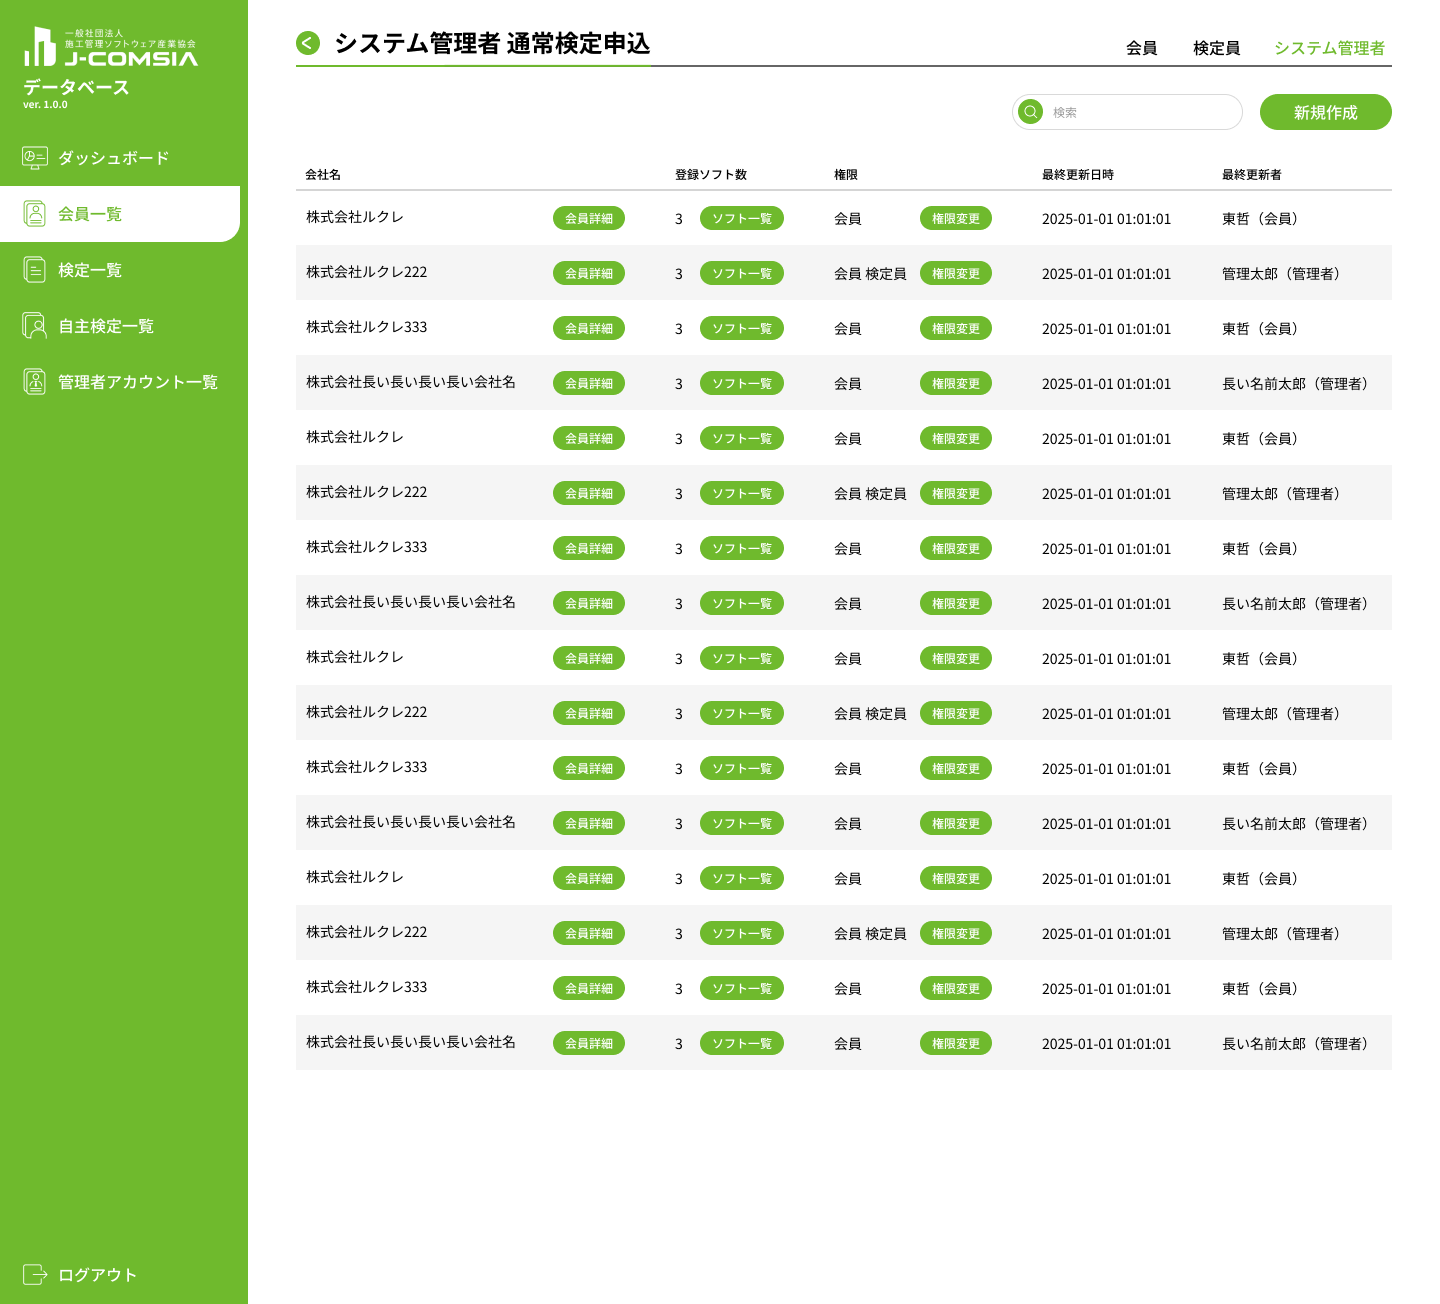Click the J-COMSIA logo
1440x1304 pixels.
[110, 48]
